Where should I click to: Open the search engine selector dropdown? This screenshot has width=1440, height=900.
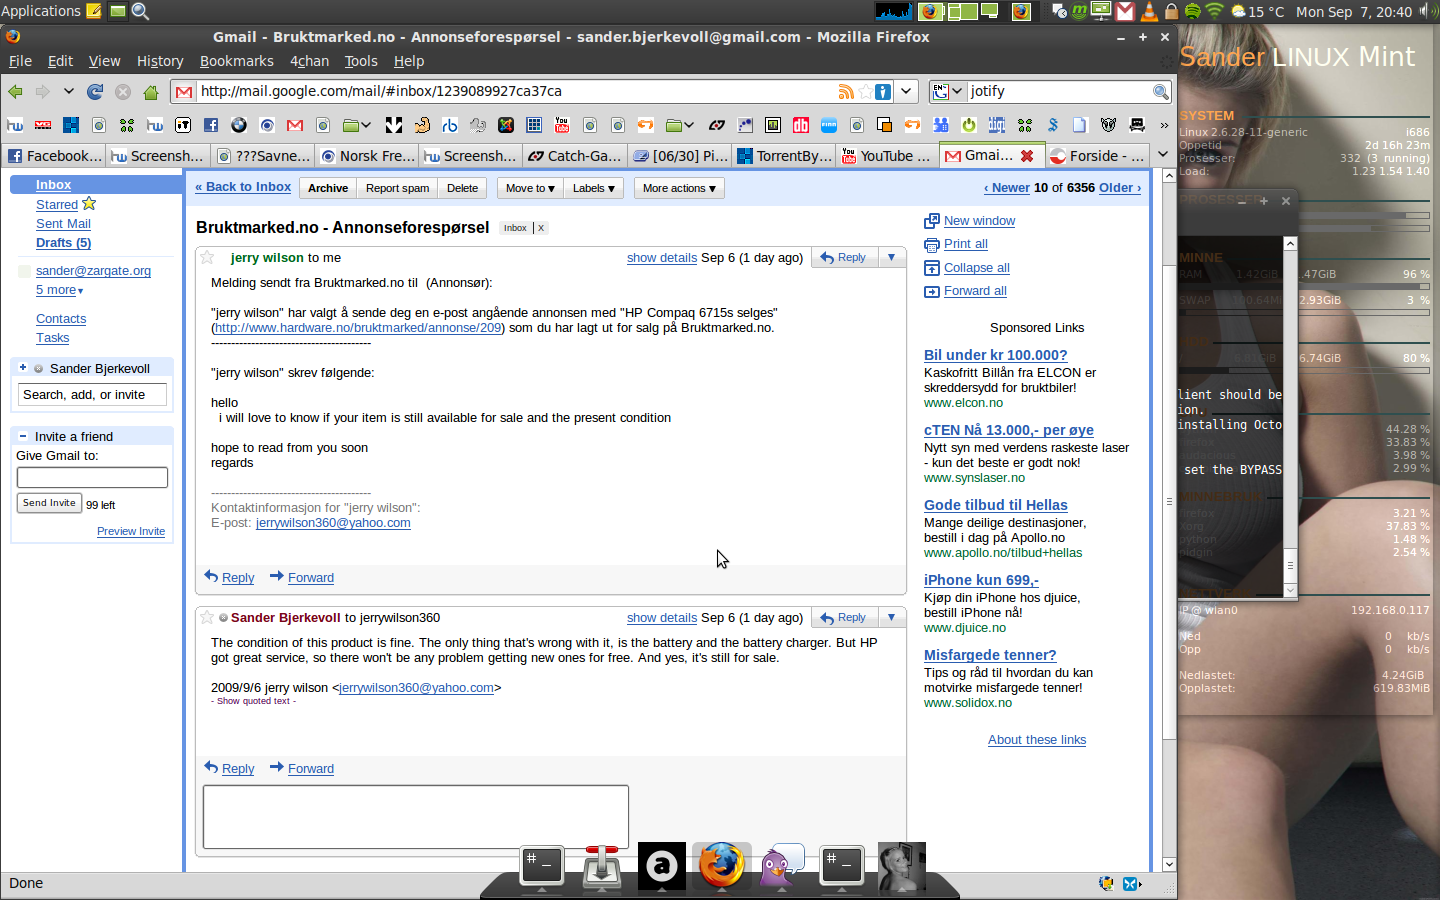coord(947,92)
